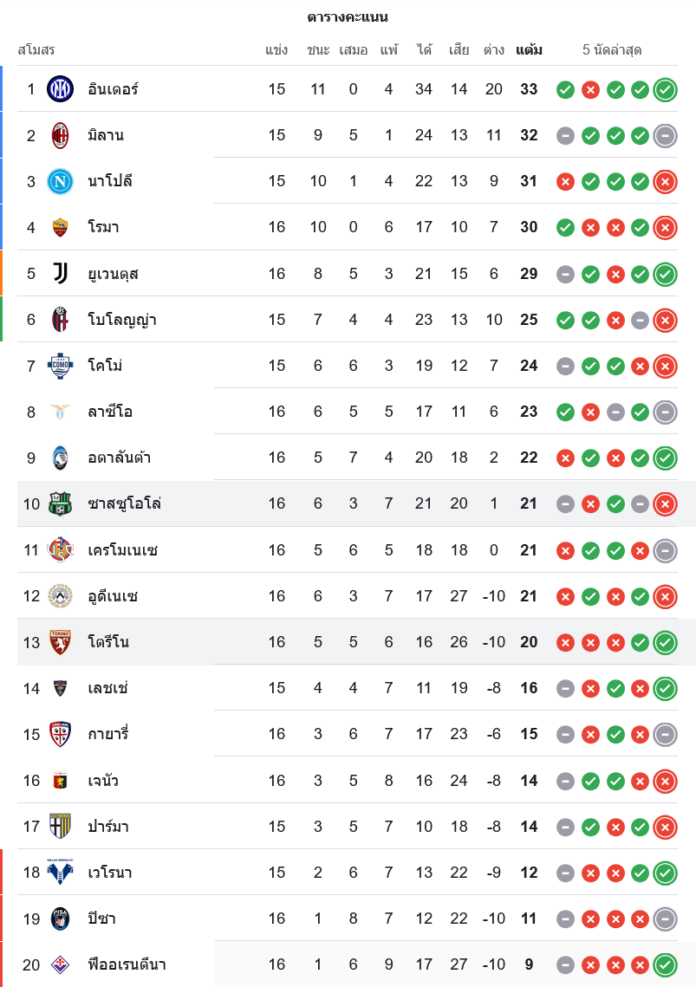Viewport: 696px width, 1000px height.
Task: Select the ตารางคะแนน title tab
Action: click(x=348, y=17)
